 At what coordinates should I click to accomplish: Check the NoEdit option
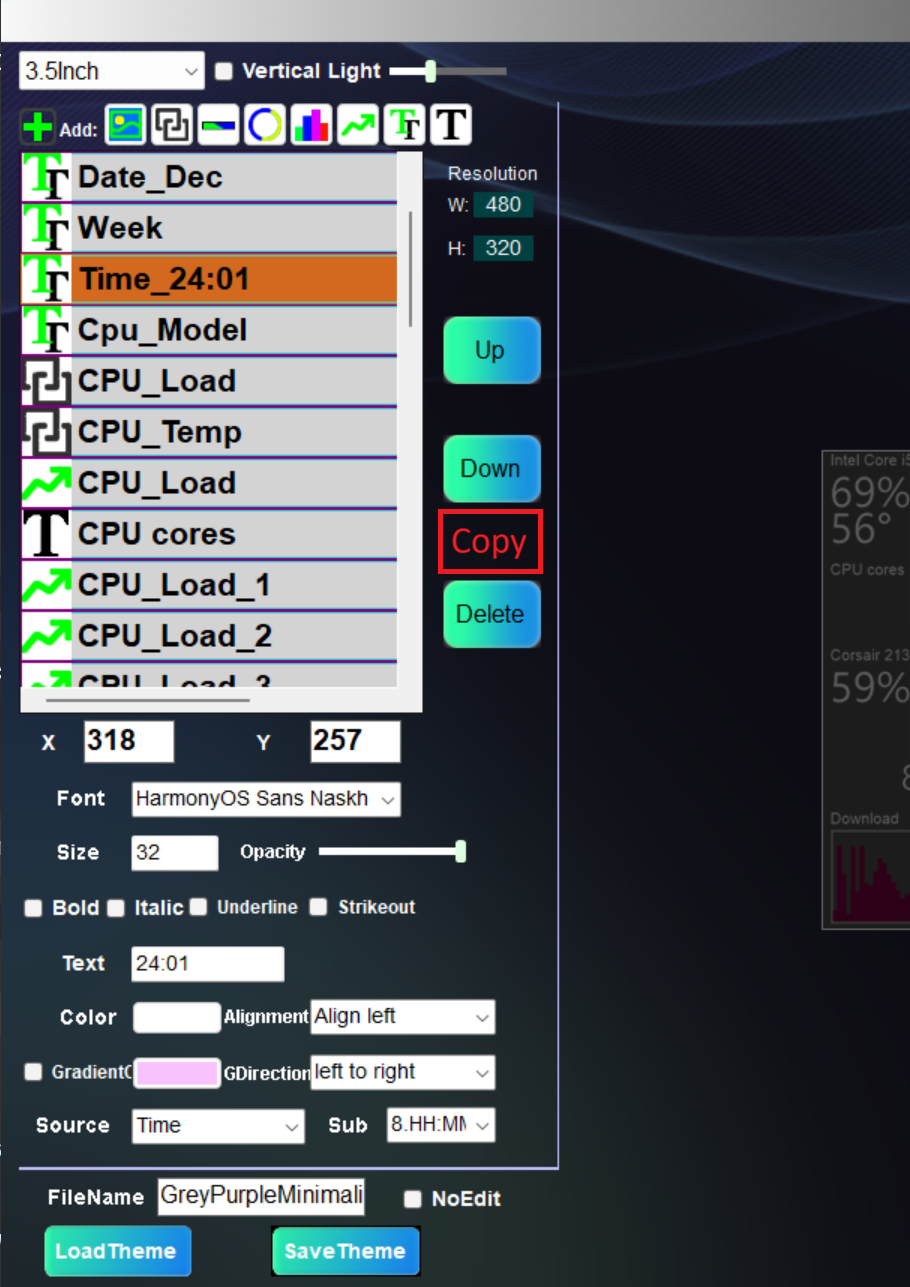pos(413,1199)
